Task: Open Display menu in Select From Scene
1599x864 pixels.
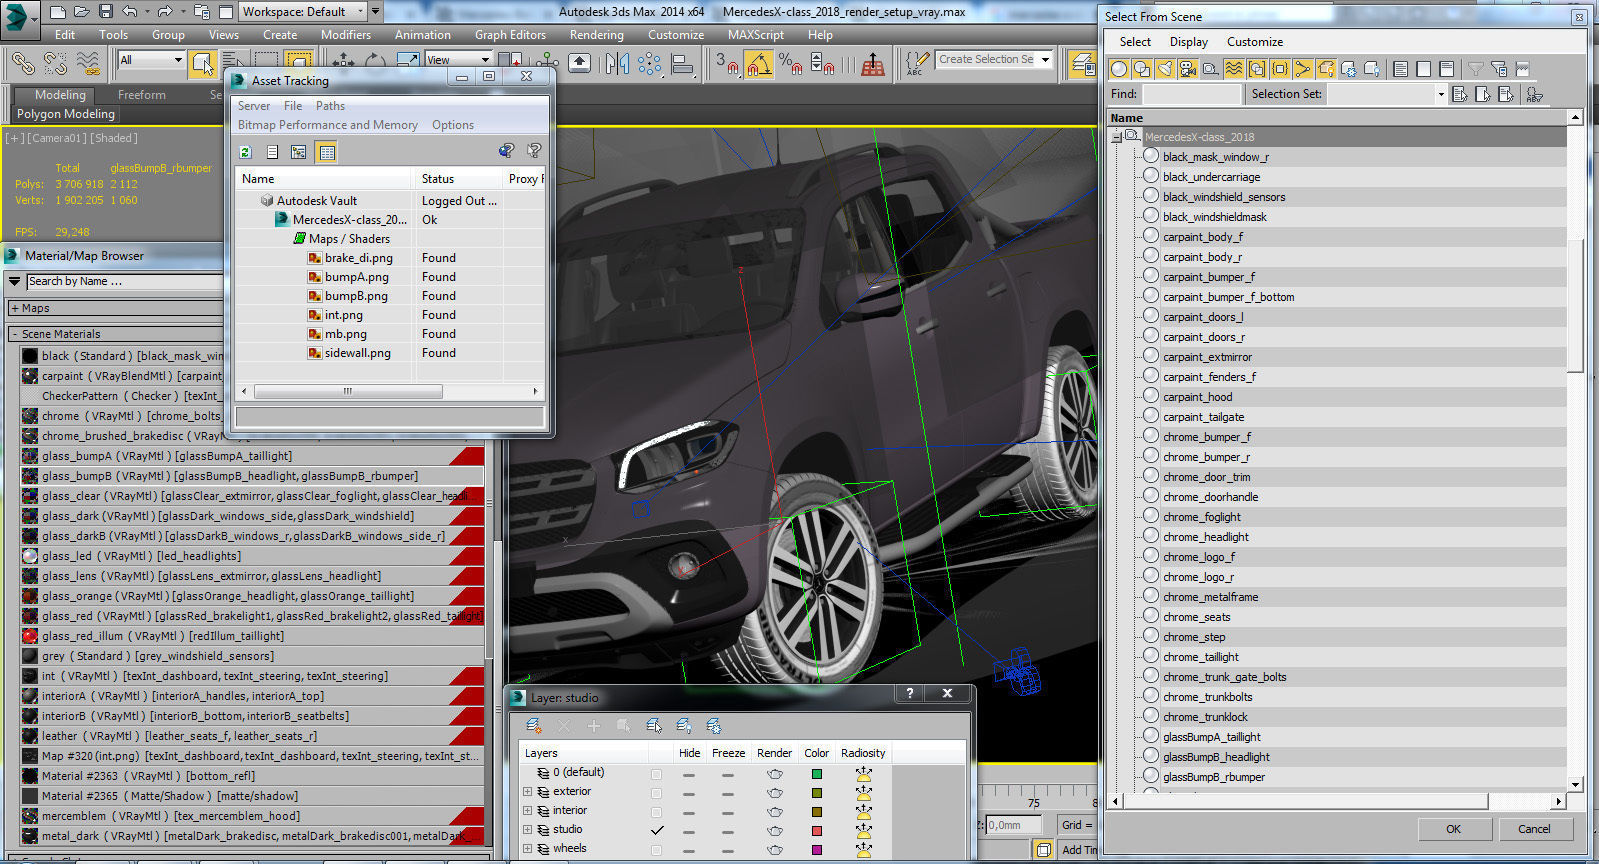Action: [x=1189, y=42]
